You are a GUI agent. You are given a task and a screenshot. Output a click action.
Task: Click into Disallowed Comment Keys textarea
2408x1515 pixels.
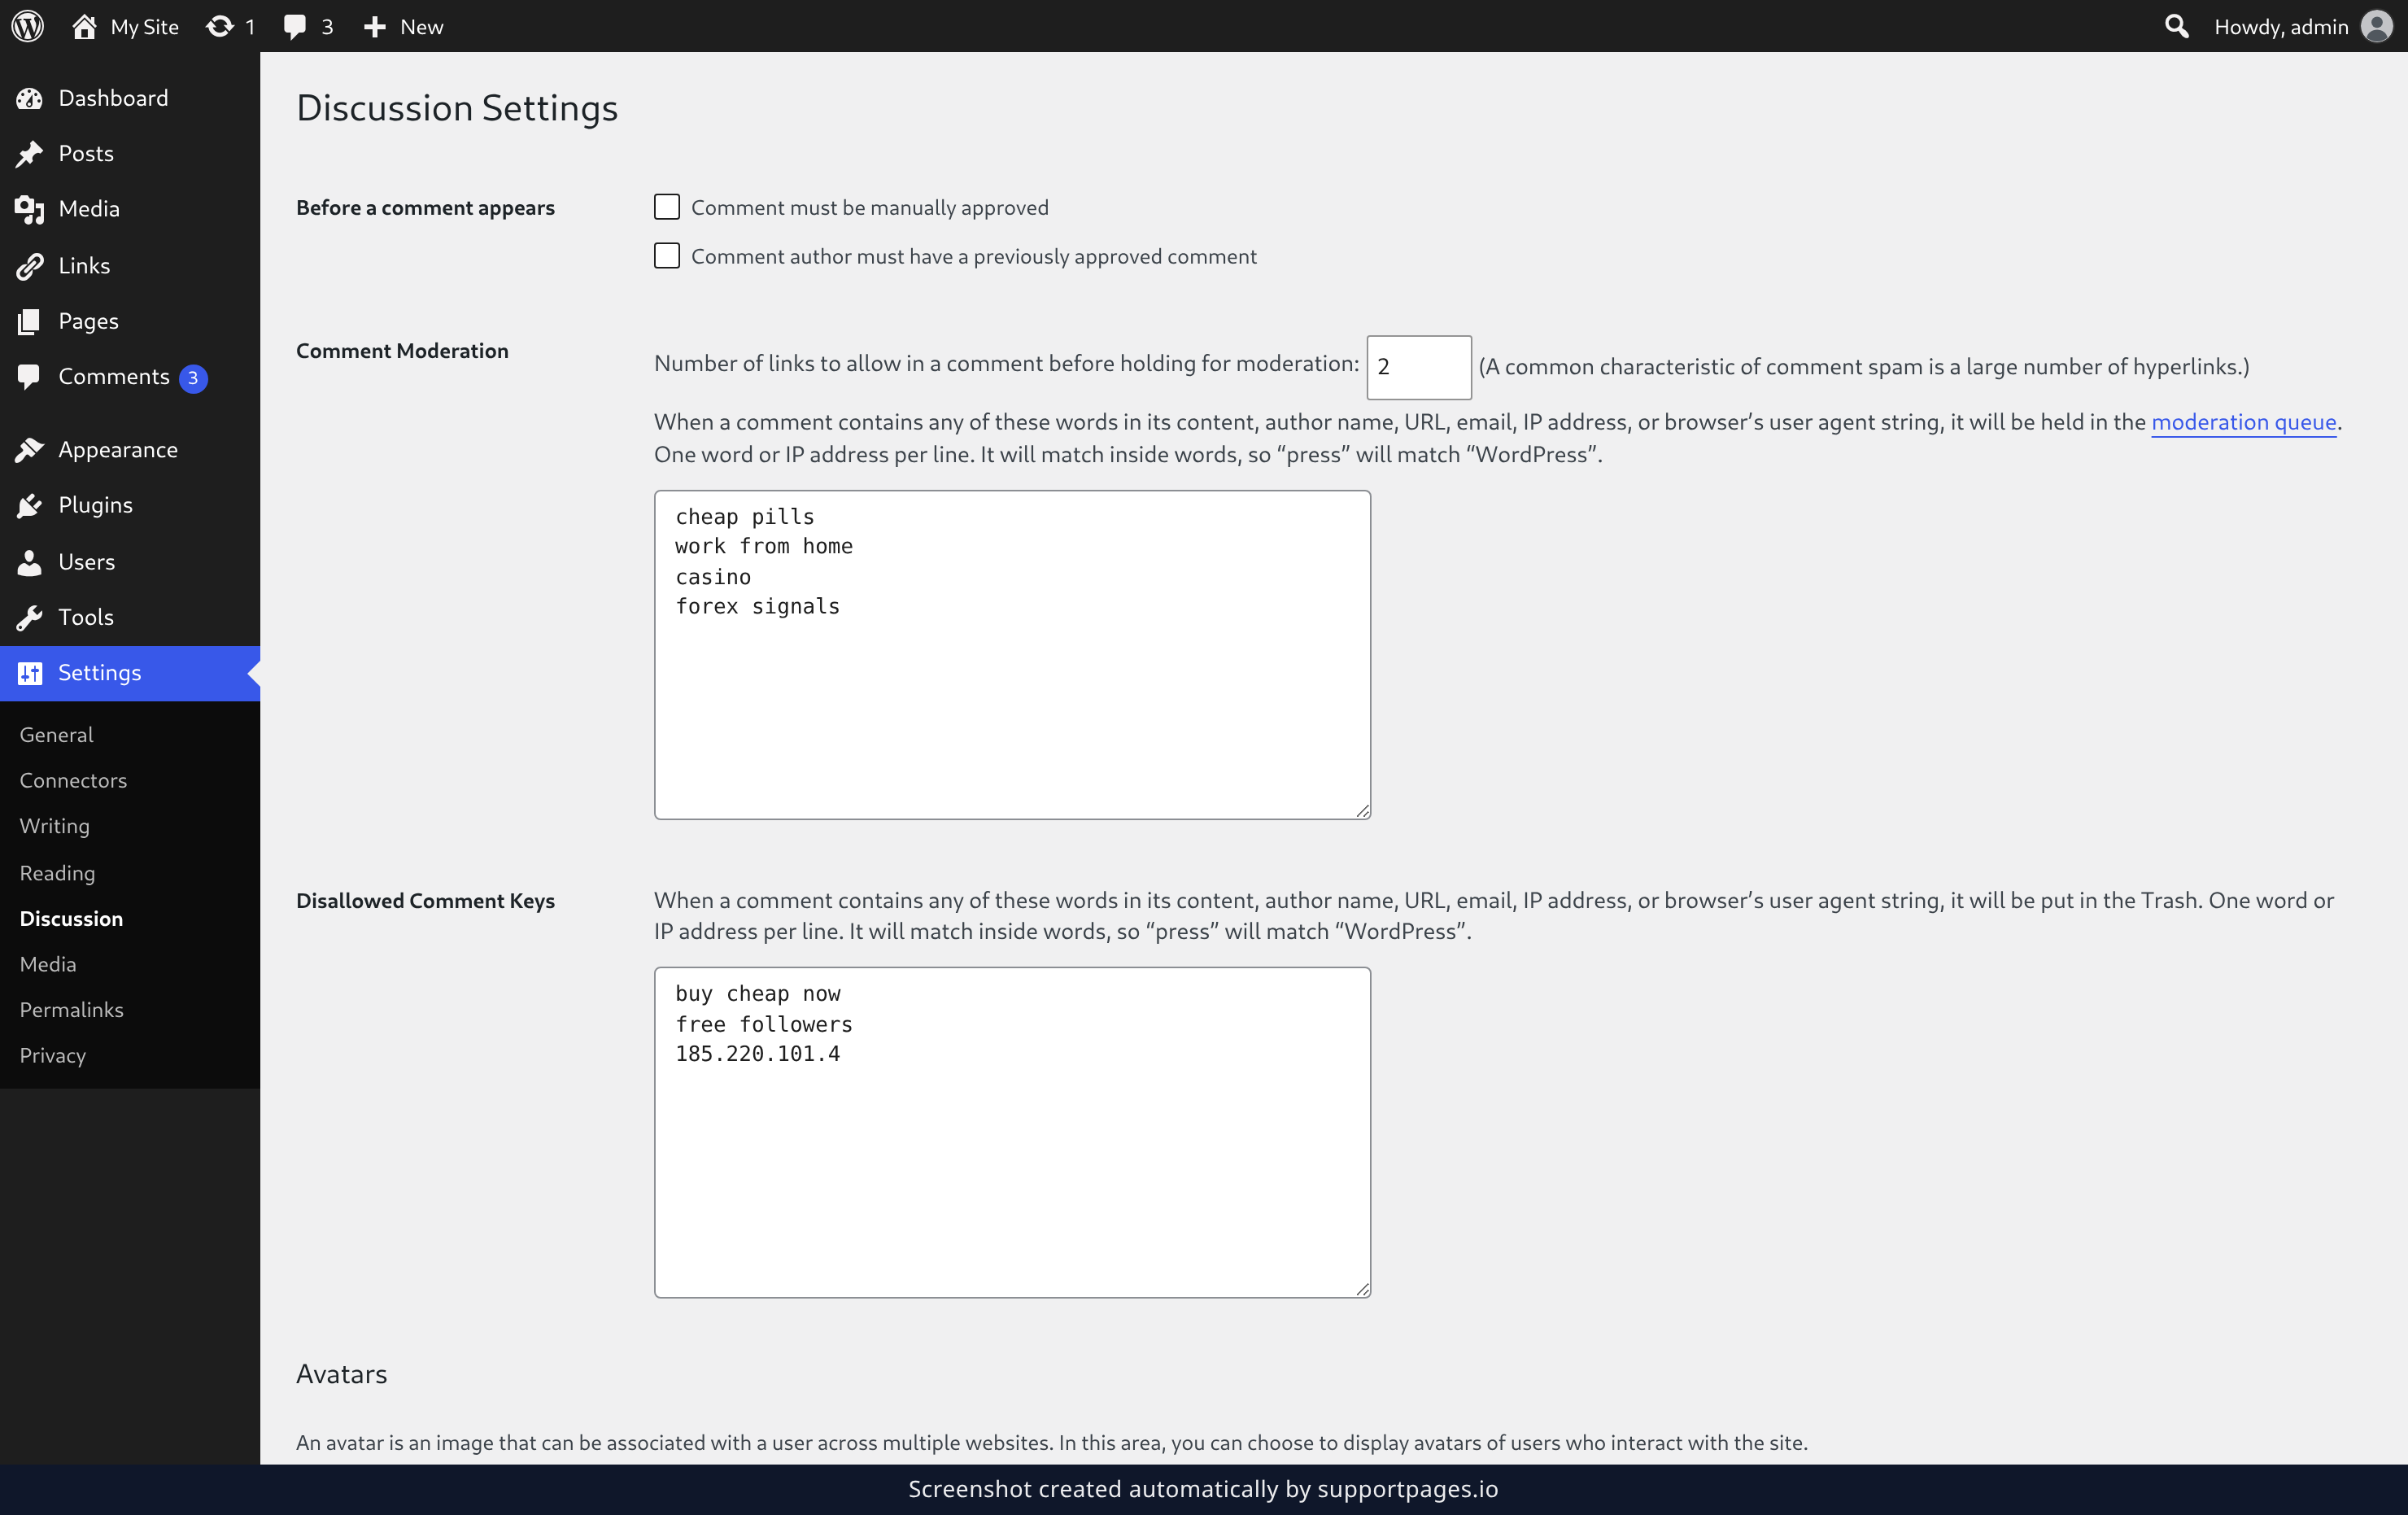pos(1012,1132)
